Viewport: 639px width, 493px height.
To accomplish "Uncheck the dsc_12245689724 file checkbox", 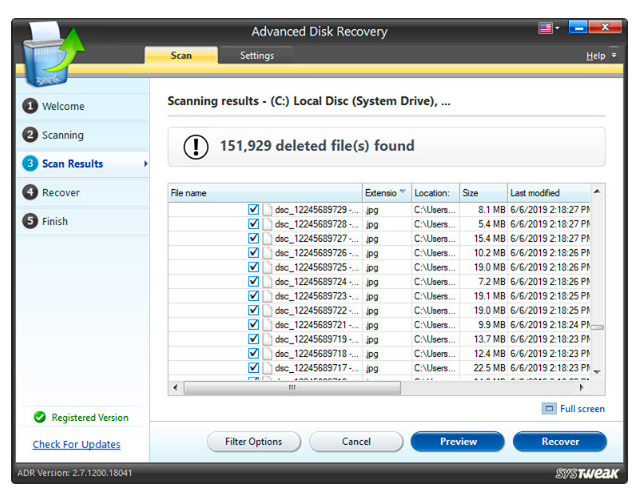I will [253, 282].
